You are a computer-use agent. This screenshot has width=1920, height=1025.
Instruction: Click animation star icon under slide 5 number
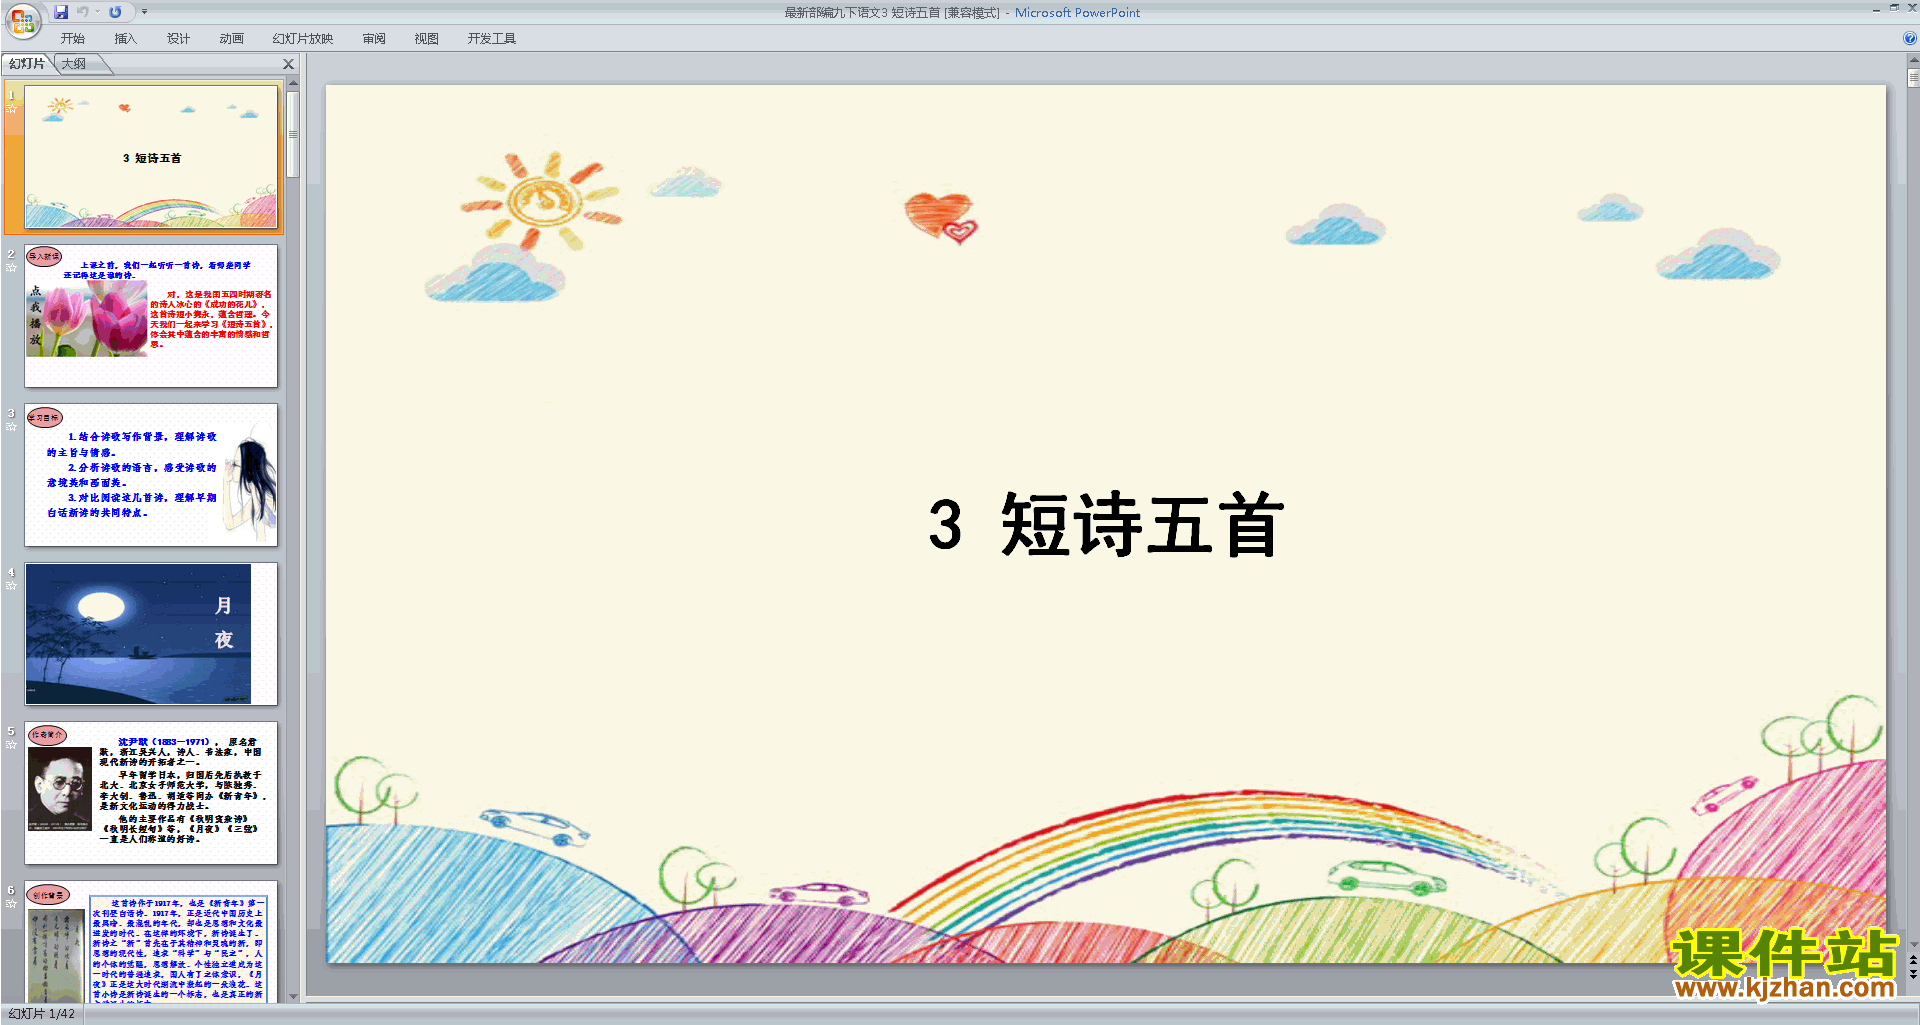pyautogui.click(x=12, y=745)
